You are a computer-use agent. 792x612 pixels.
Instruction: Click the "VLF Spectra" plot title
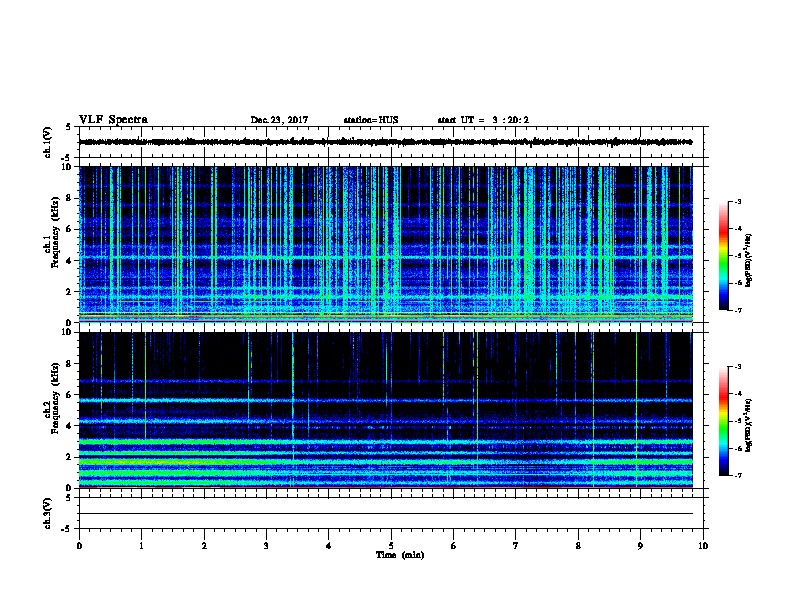click(113, 120)
